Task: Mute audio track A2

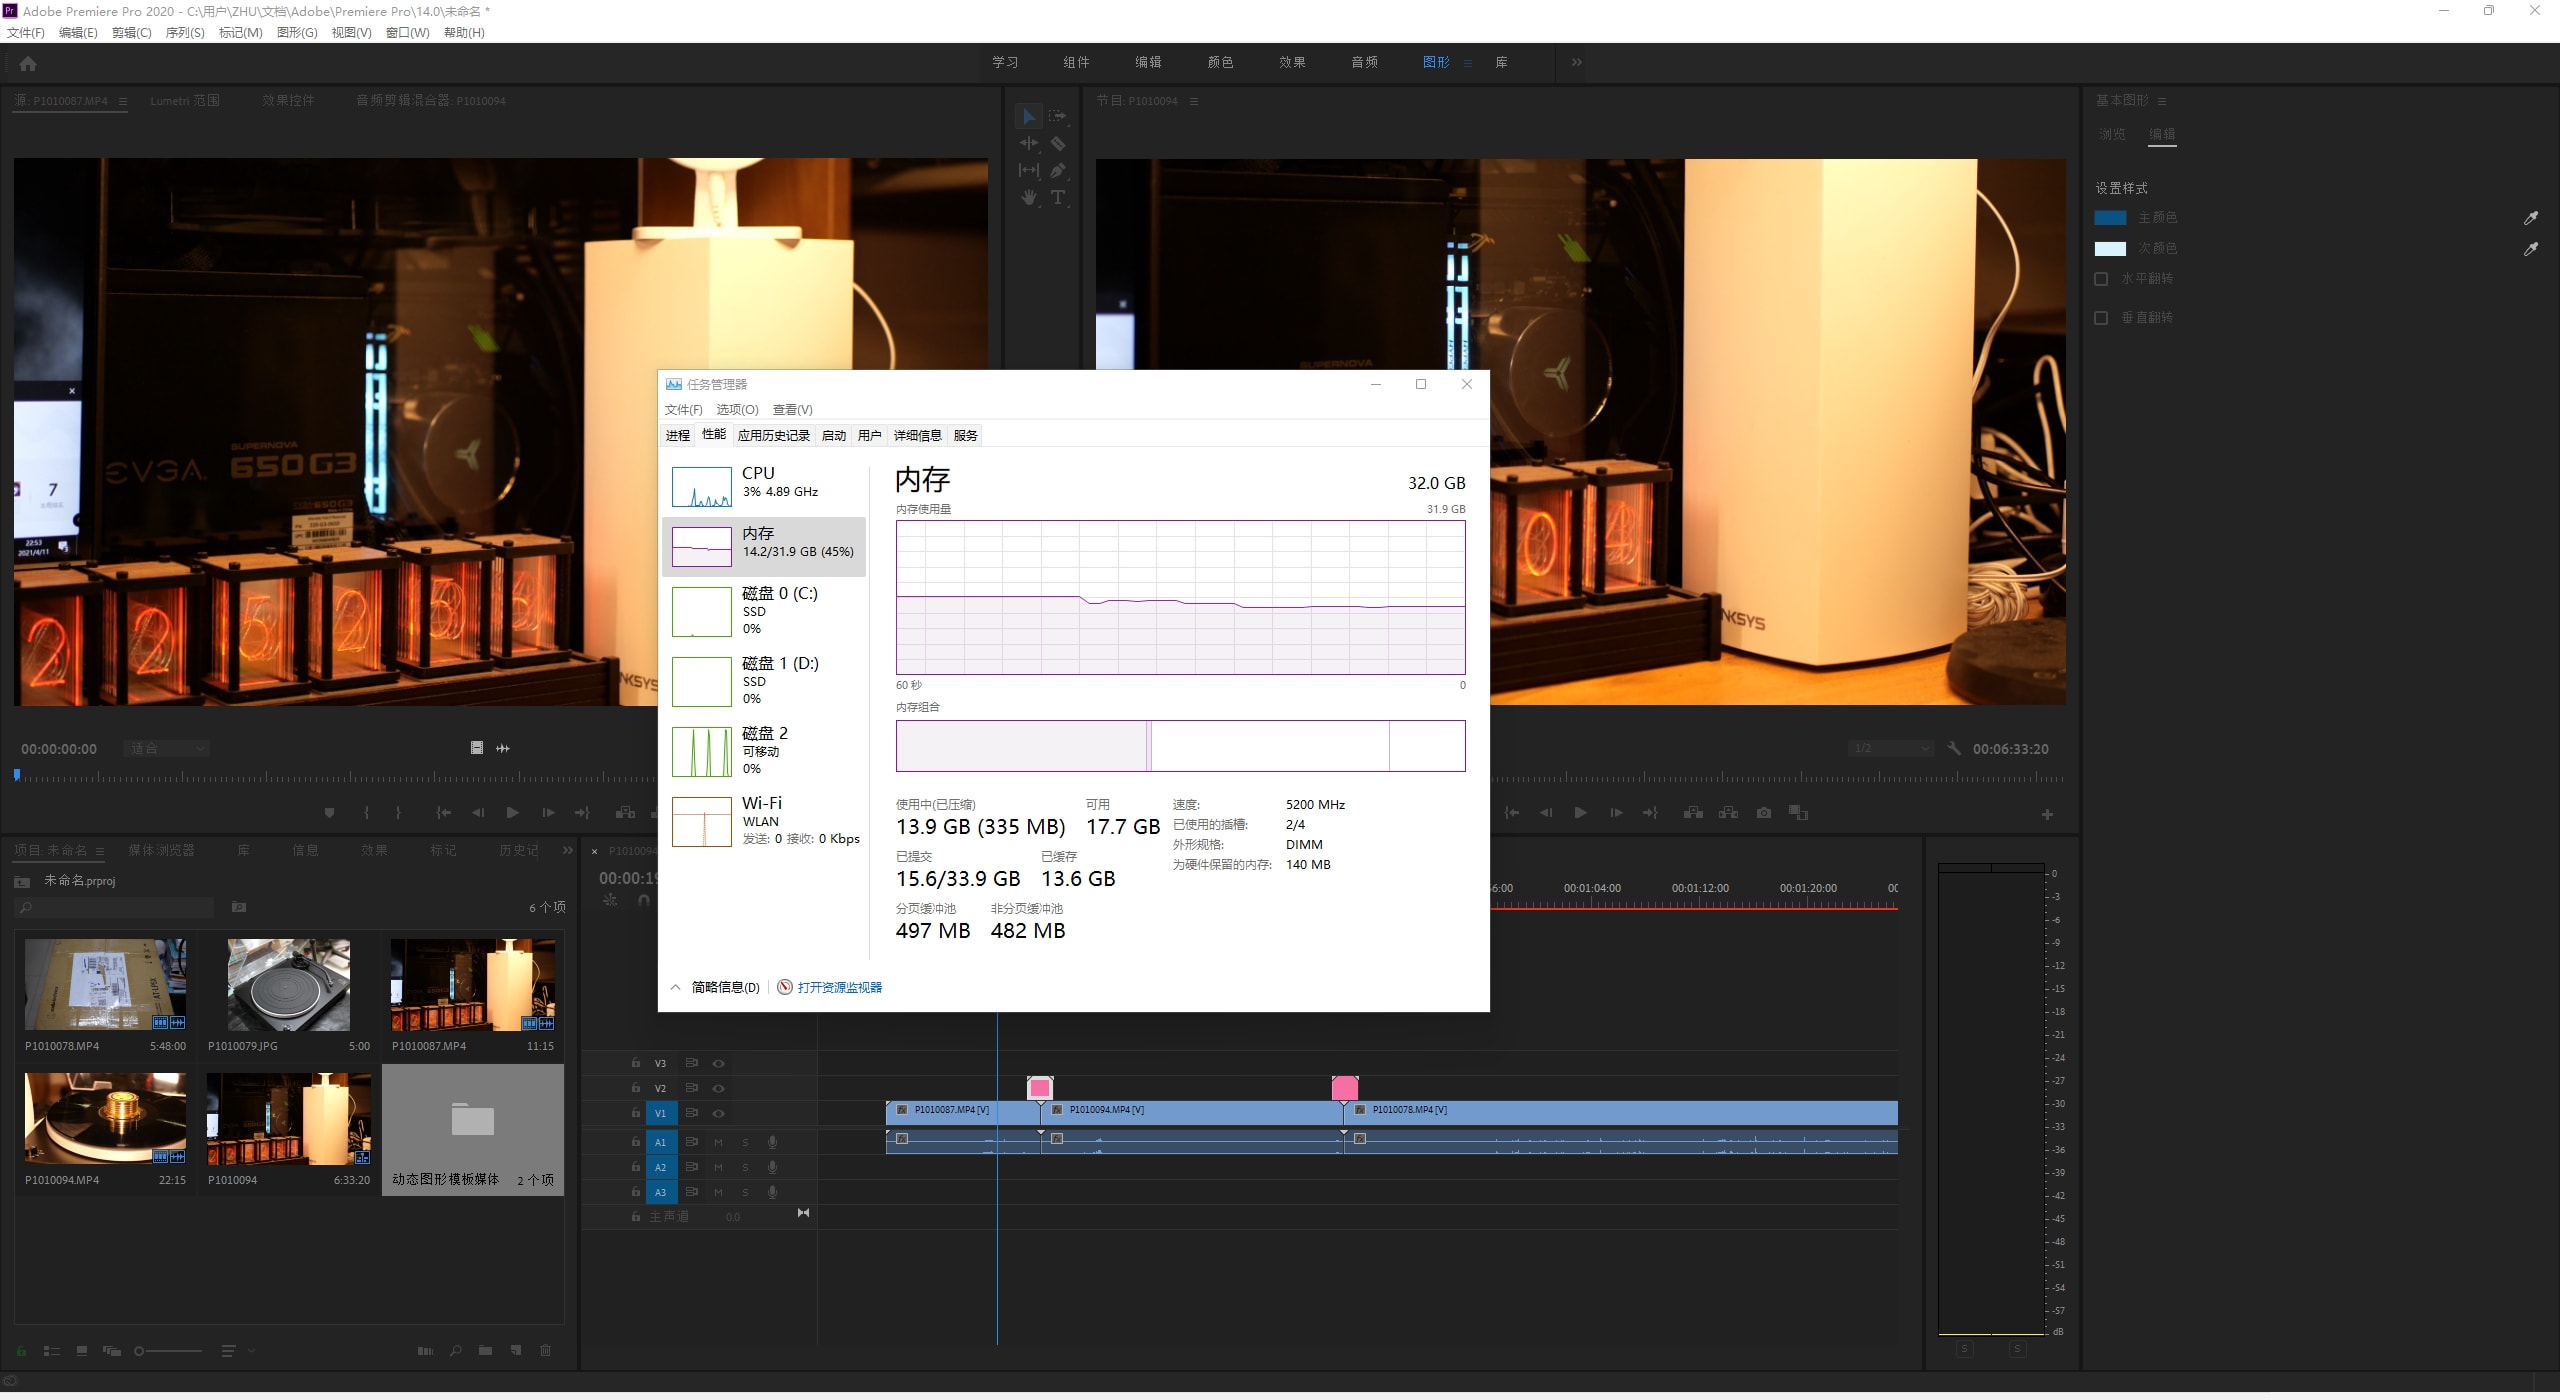Action: (718, 1167)
